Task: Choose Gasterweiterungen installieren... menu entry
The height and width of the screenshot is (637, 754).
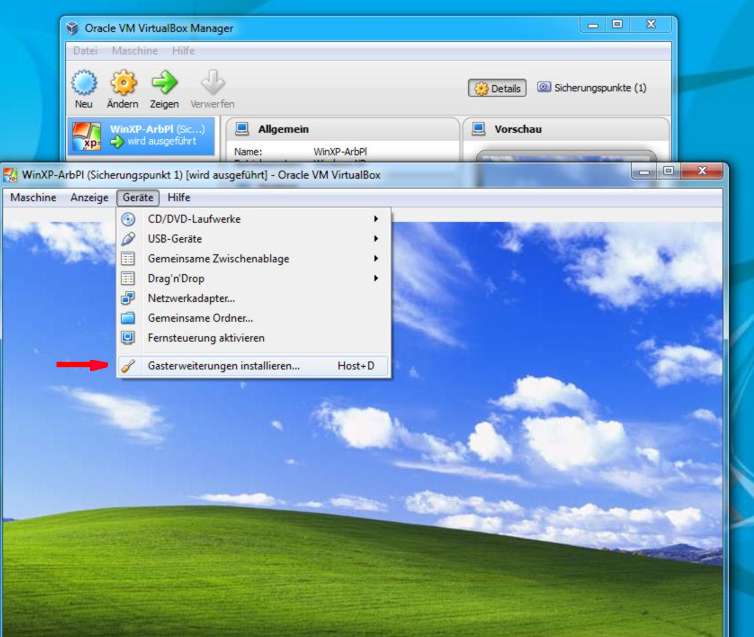Action: click(x=254, y=366)
